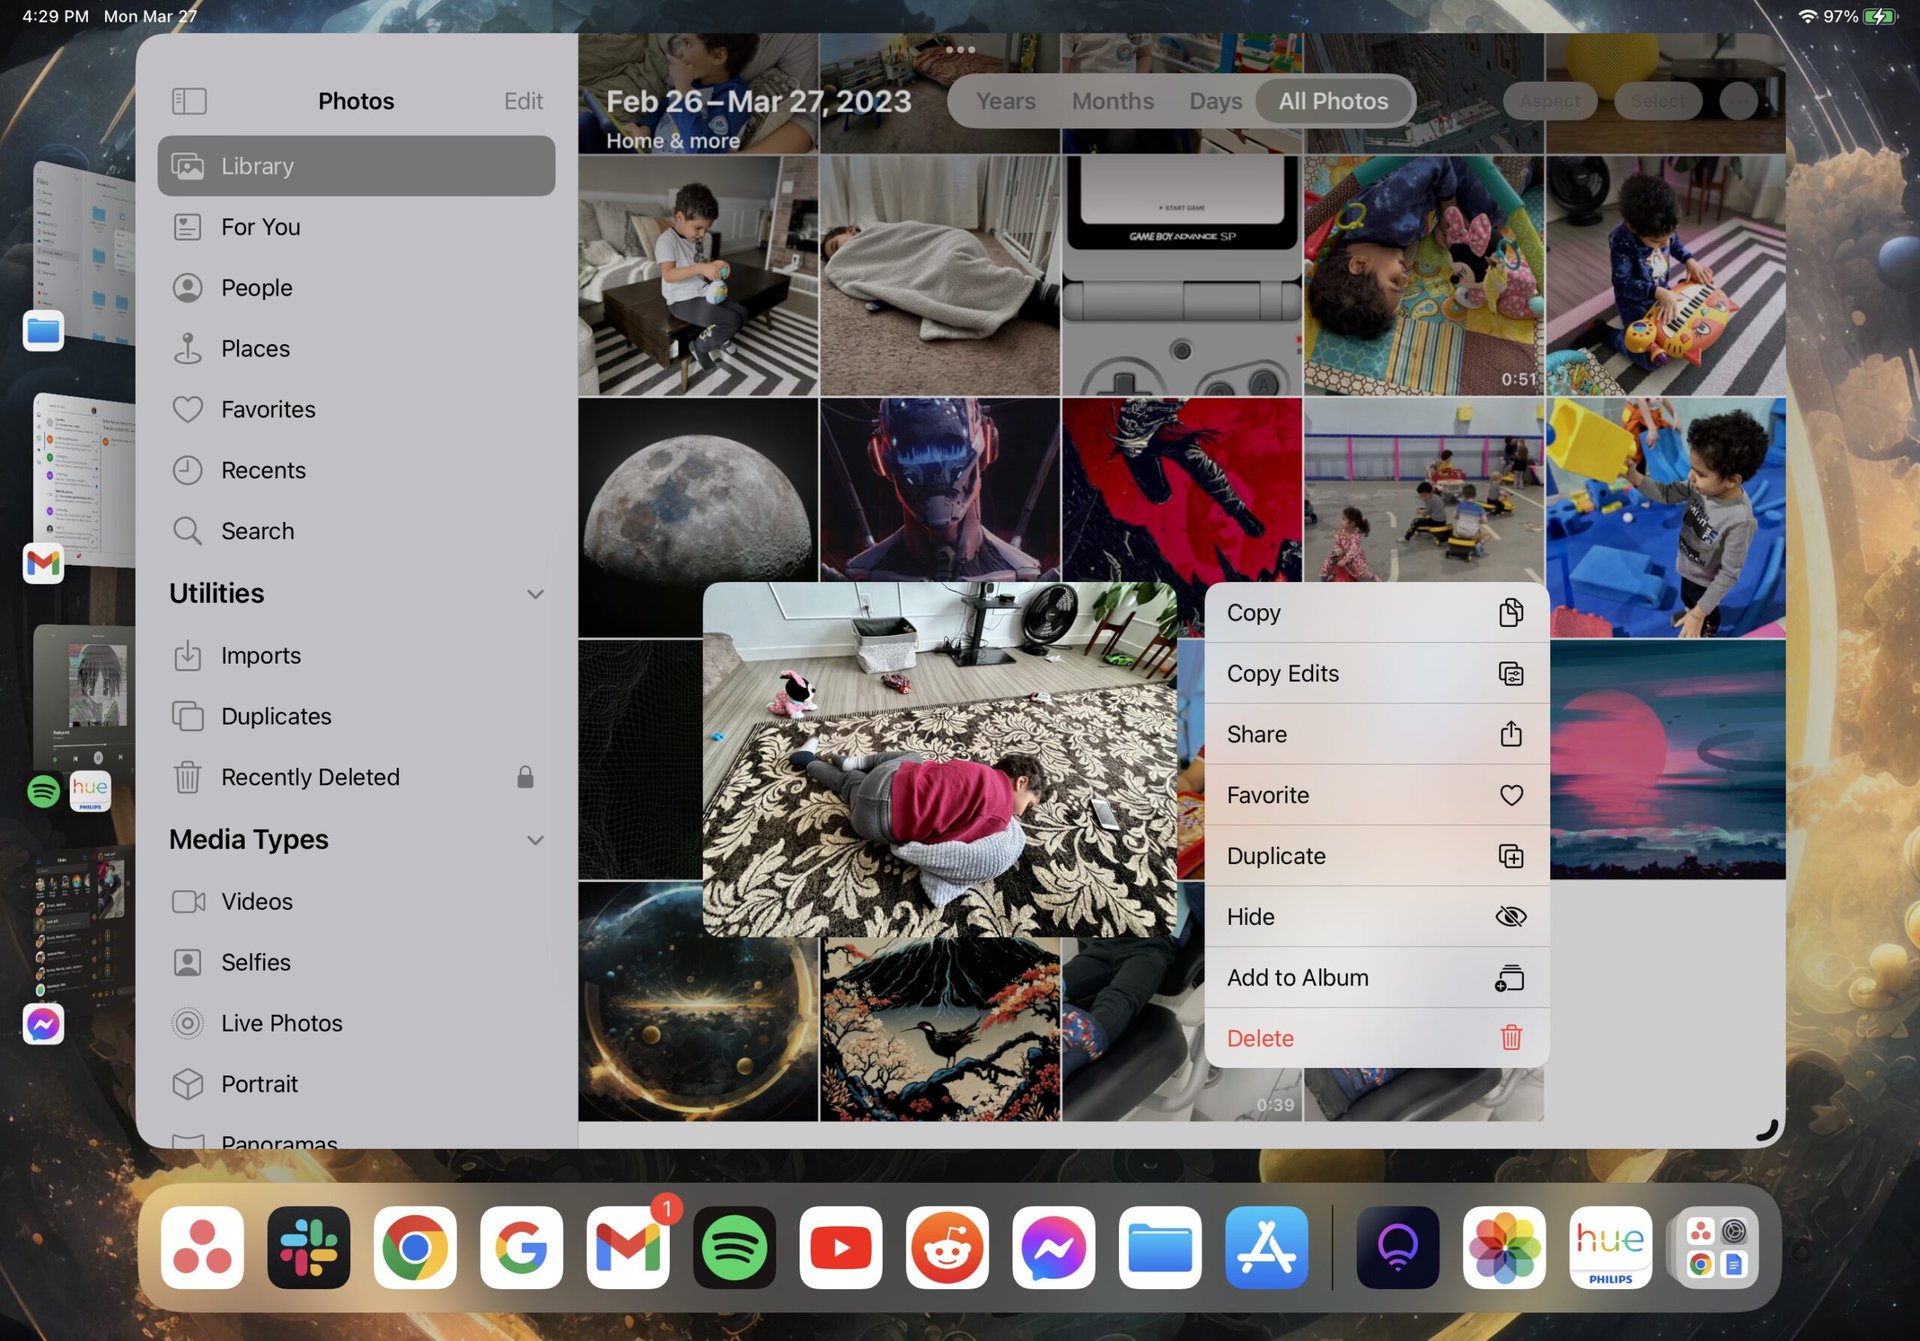Click the Hide eye icon in context menu

(1510, 915)
